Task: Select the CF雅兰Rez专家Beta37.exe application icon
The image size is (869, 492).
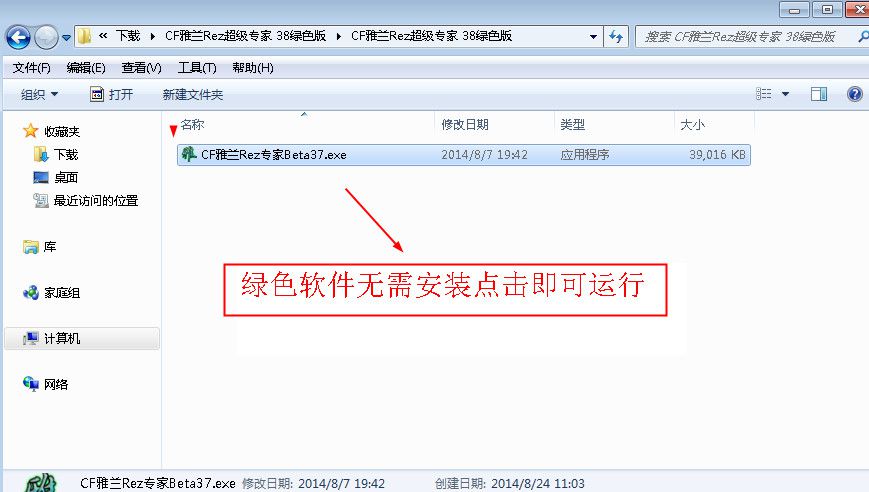Action: [x=189, y=154]
